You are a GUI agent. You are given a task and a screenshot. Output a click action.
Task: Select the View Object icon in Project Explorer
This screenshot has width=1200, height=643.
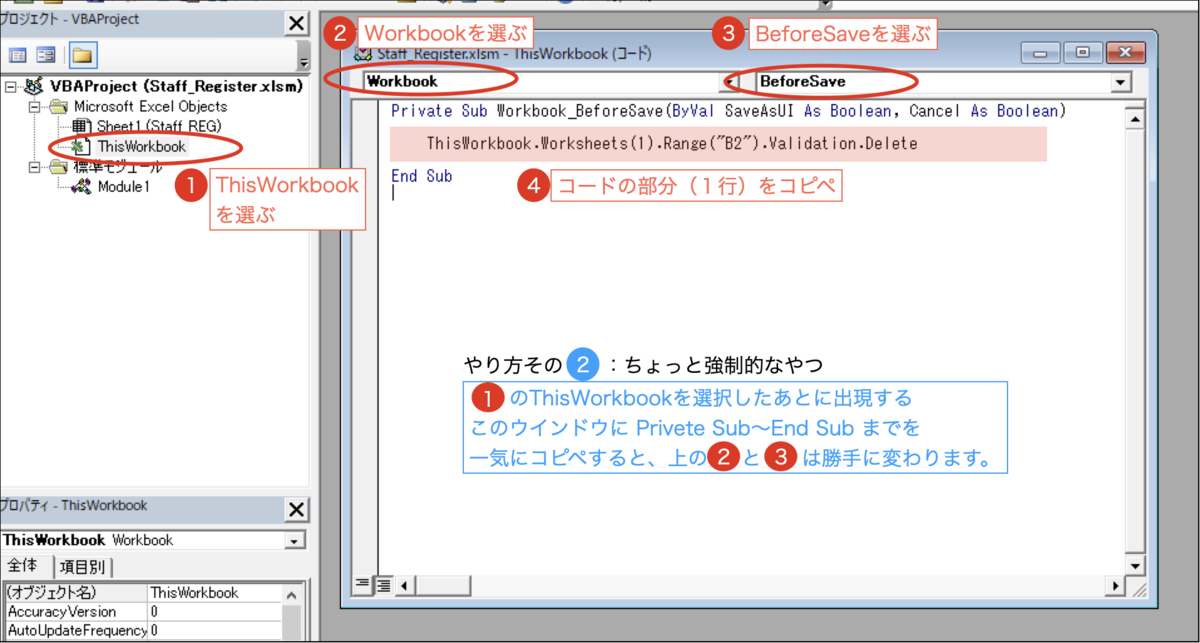tap(46, 55)
